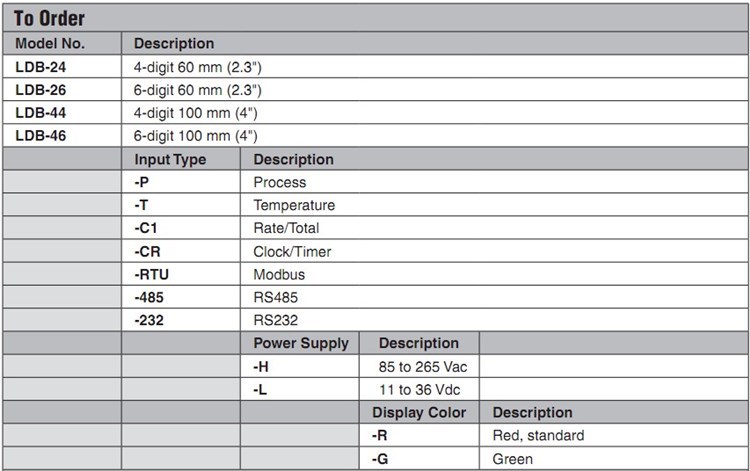This screenshot has width=750, height=471.
Task: Select the -R red display color
Action: click(x=381, y=435)
